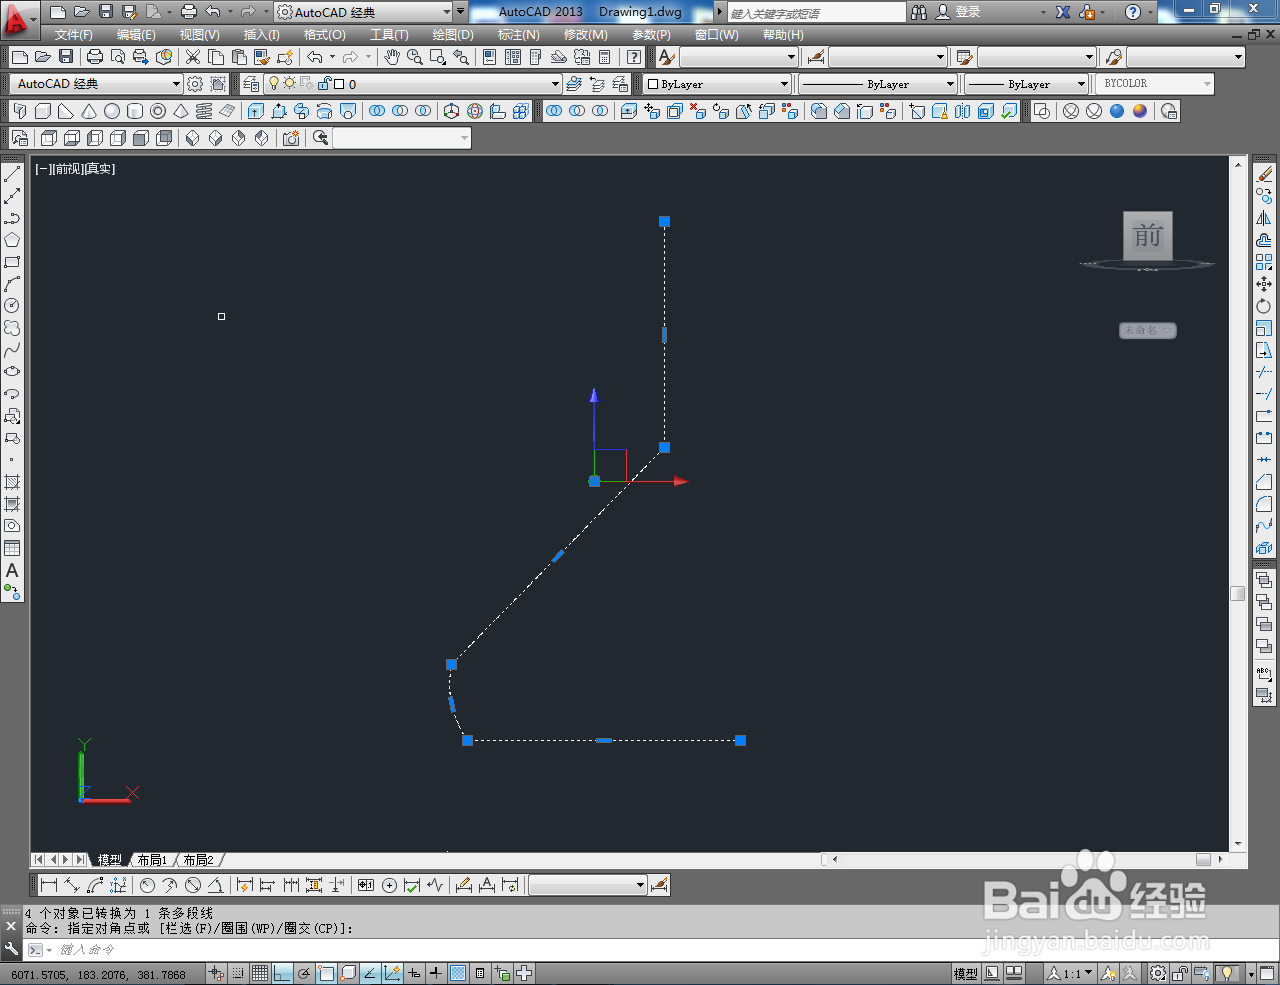The image size is (1280, 985).
Task: Click the Move tool in modify toolbar
Action: (1264, 284)
